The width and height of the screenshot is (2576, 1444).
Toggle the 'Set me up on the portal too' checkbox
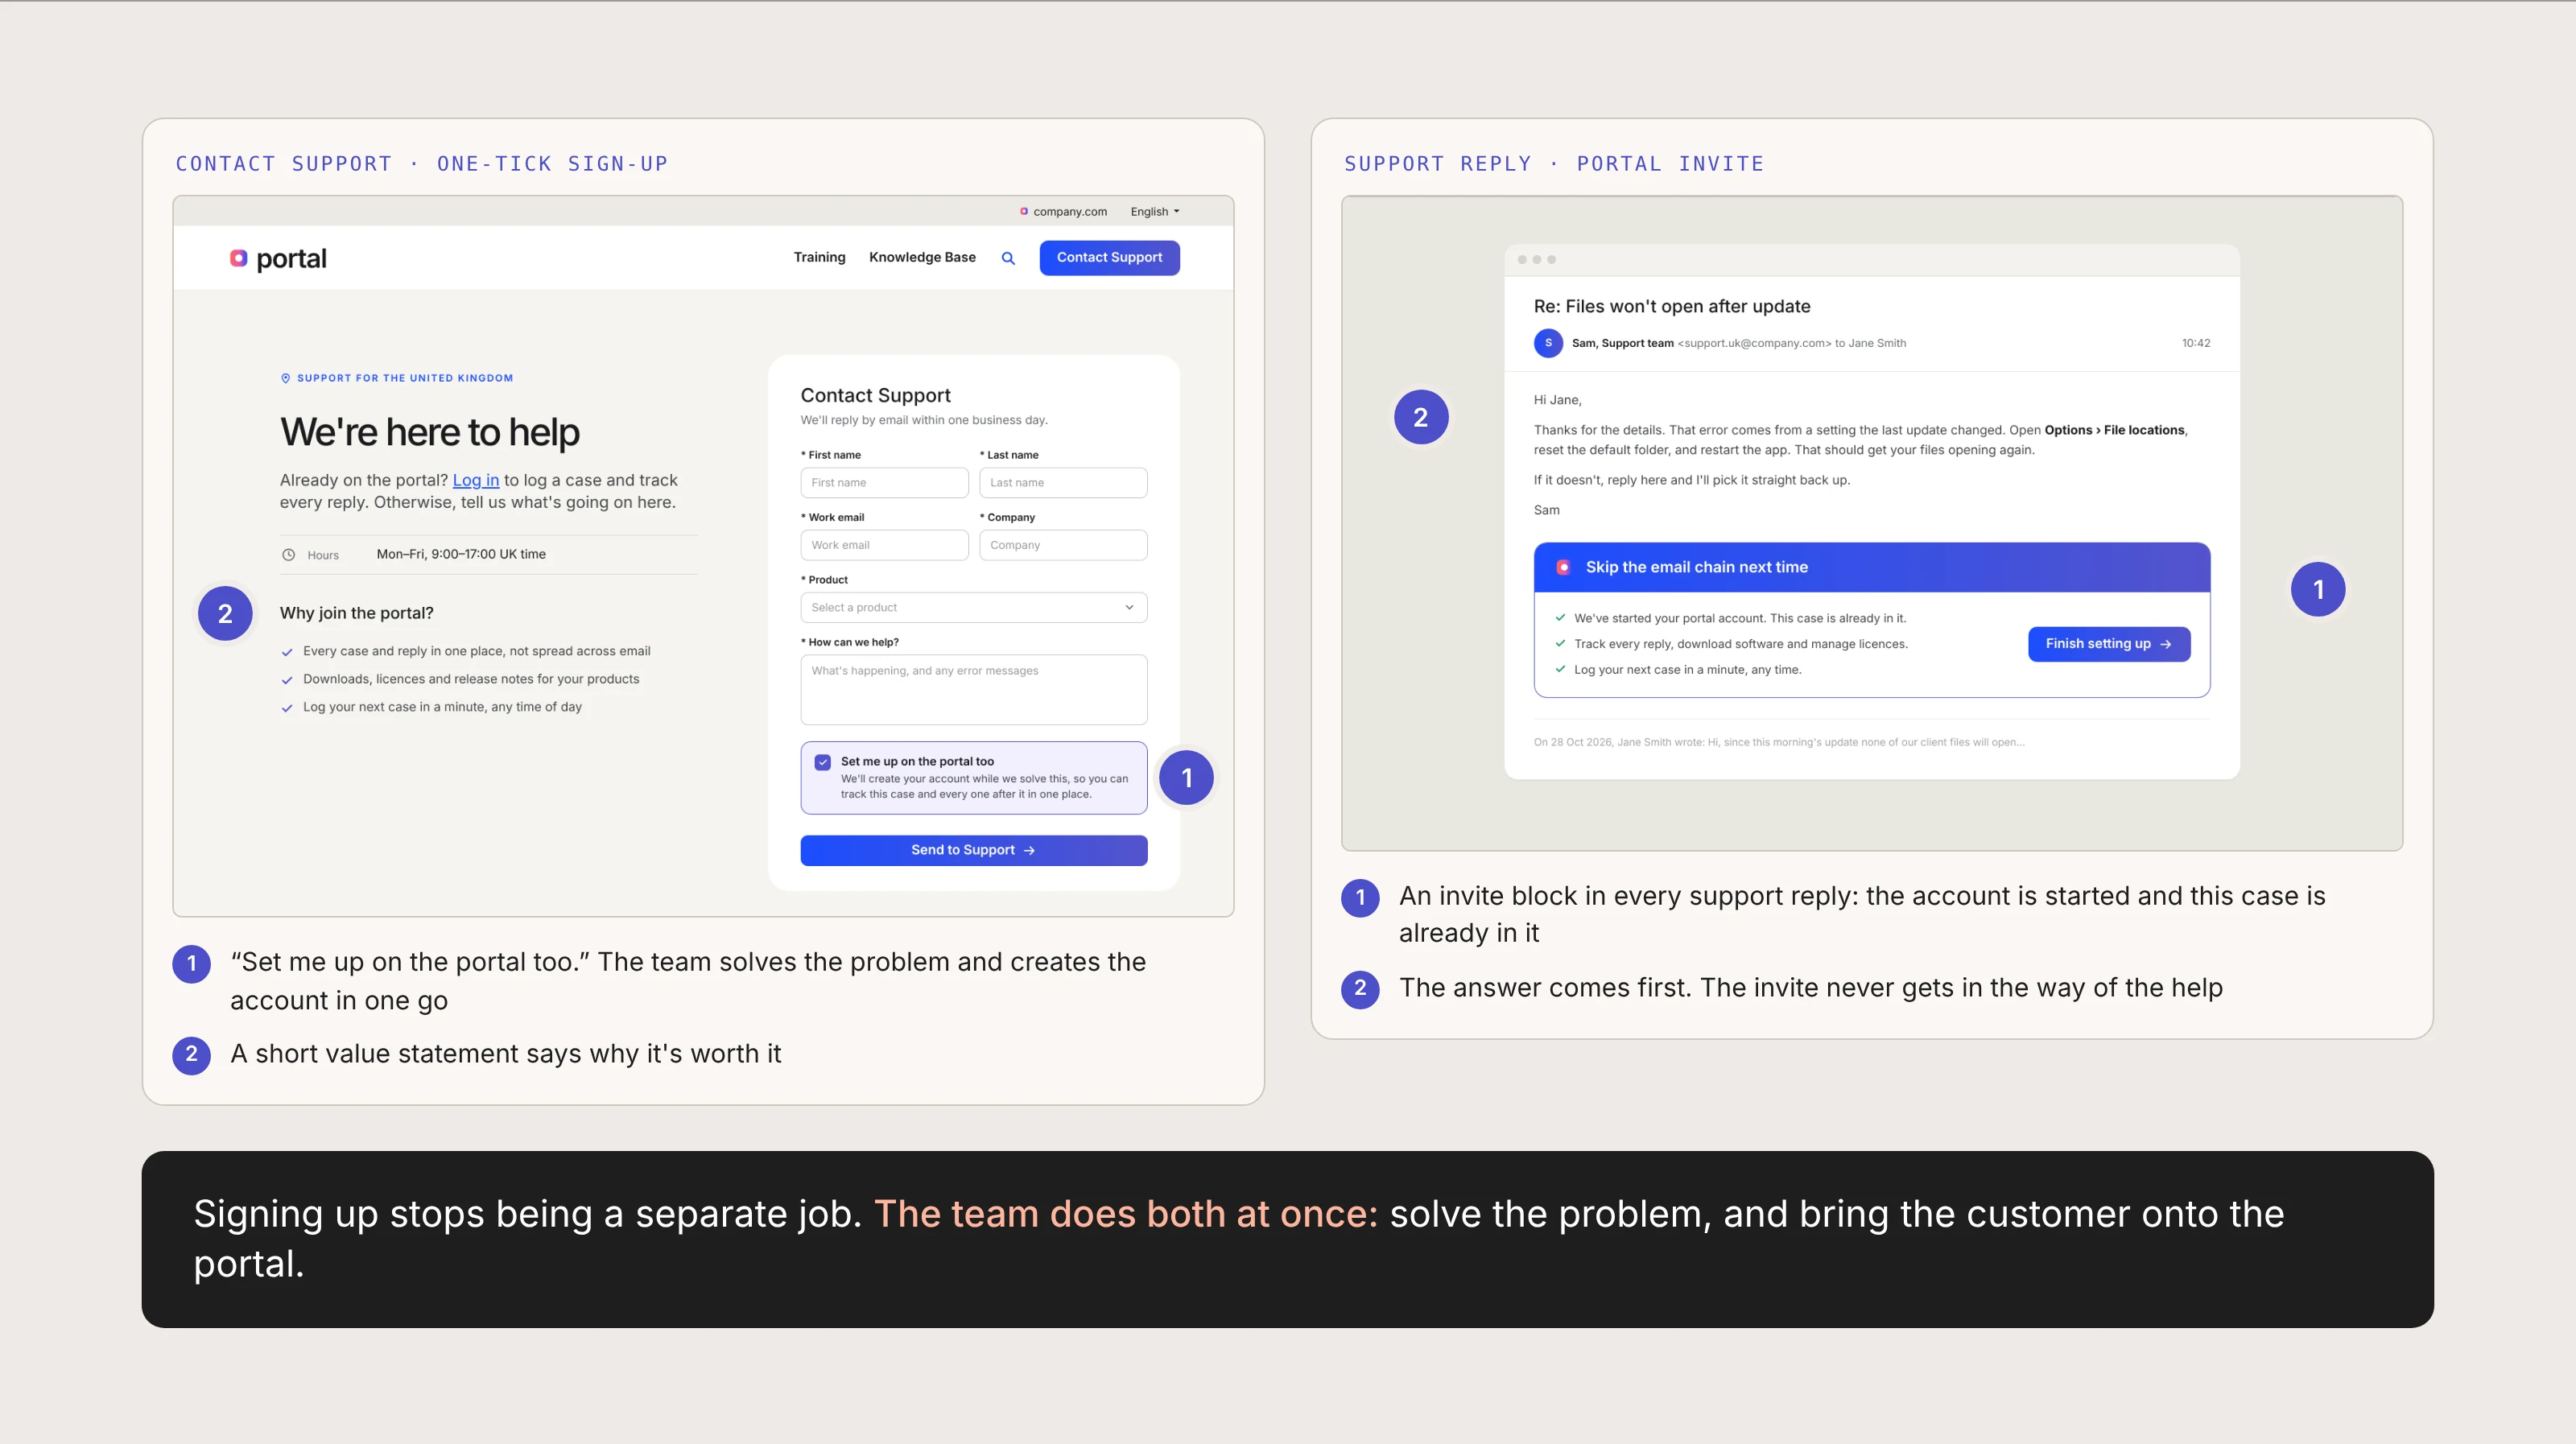click(x=822, y=762)
